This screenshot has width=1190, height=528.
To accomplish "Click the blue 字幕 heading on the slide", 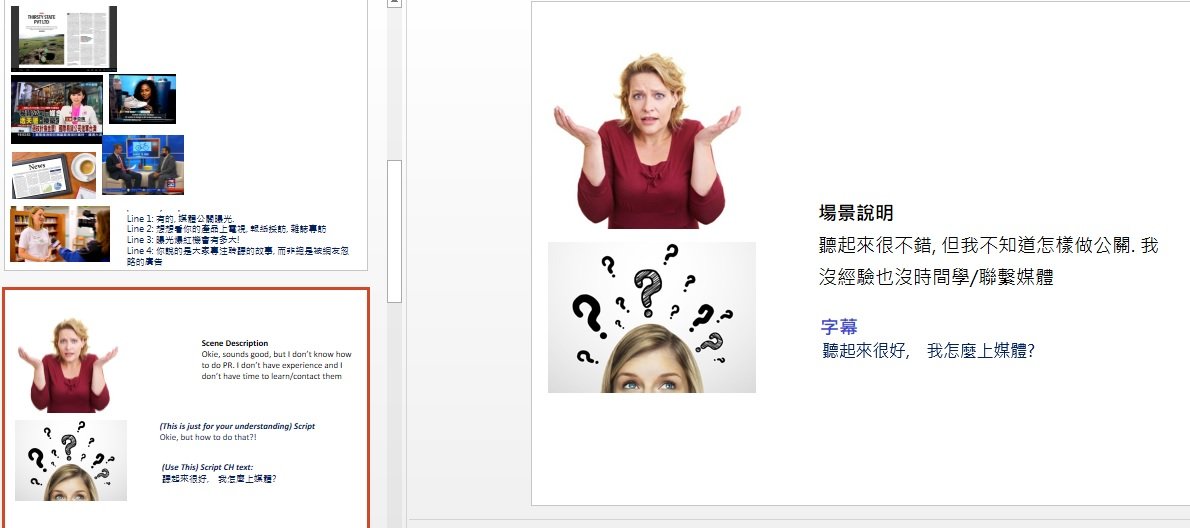I will [x=839, y=327].
